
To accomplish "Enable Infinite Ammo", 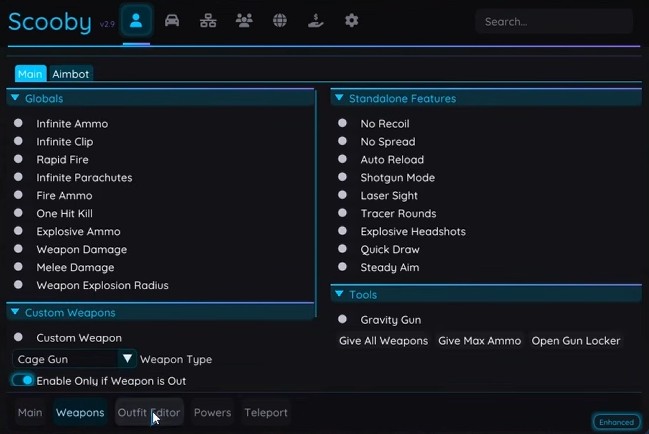I will pyautogui.click(x=18, y=123).
